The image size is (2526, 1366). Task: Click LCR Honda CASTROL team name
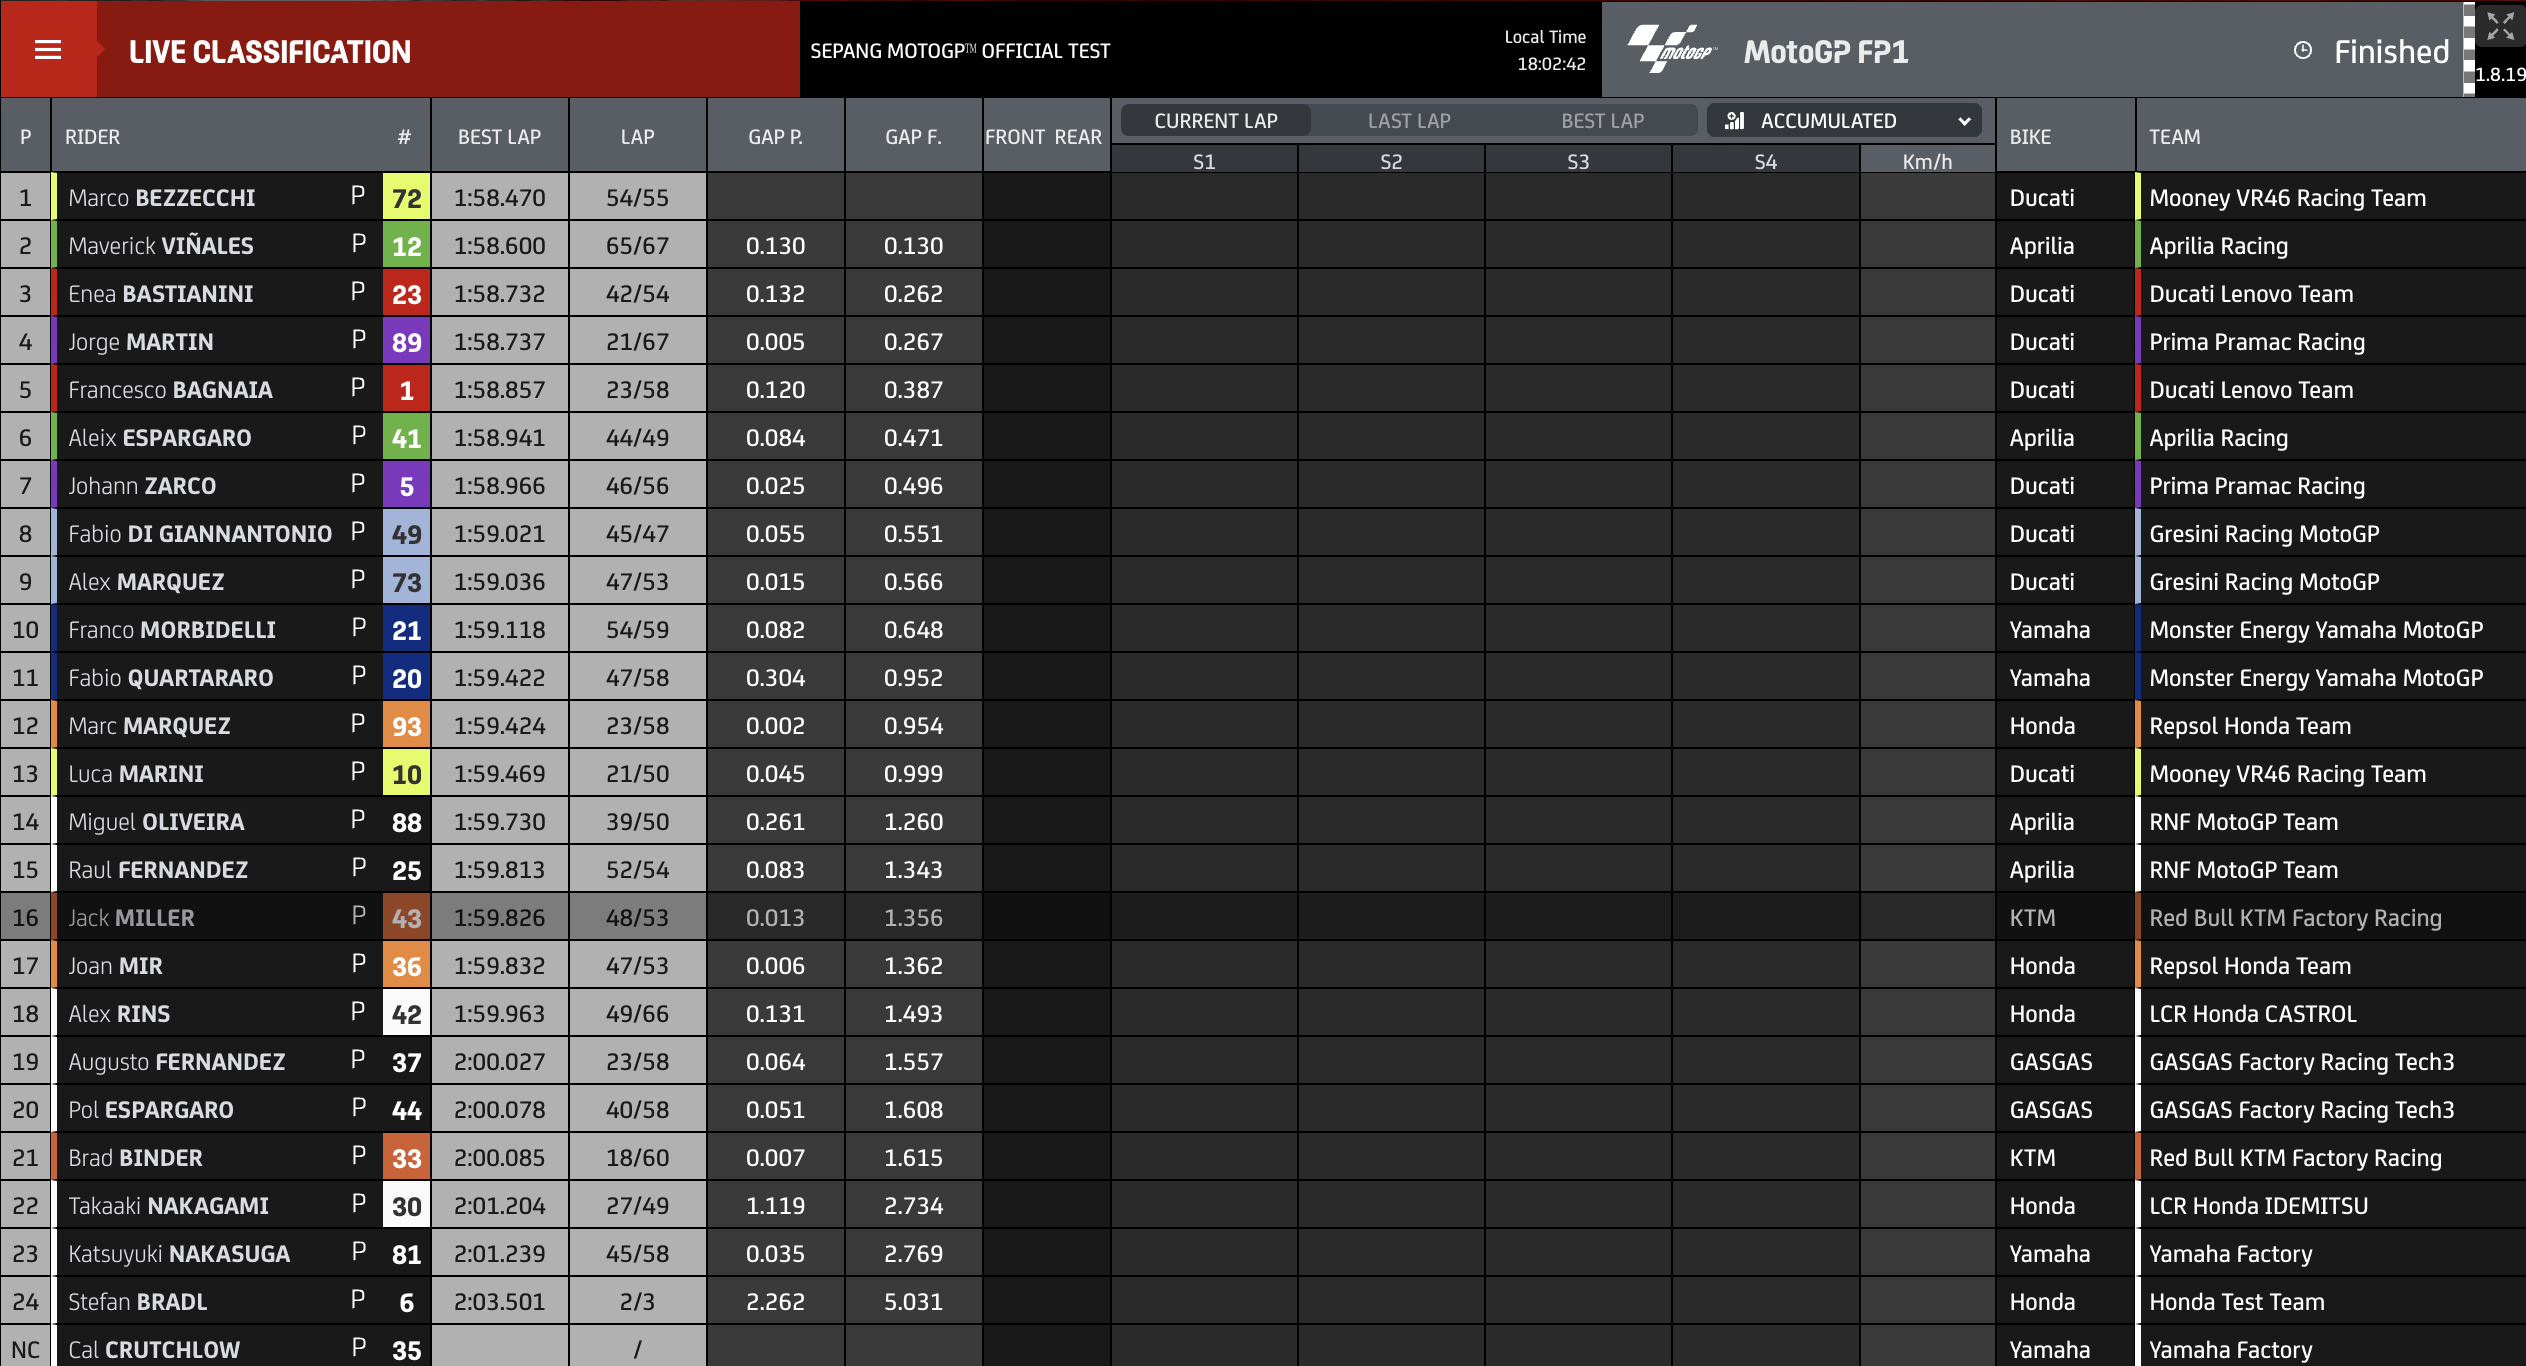click(2253, 1014)
